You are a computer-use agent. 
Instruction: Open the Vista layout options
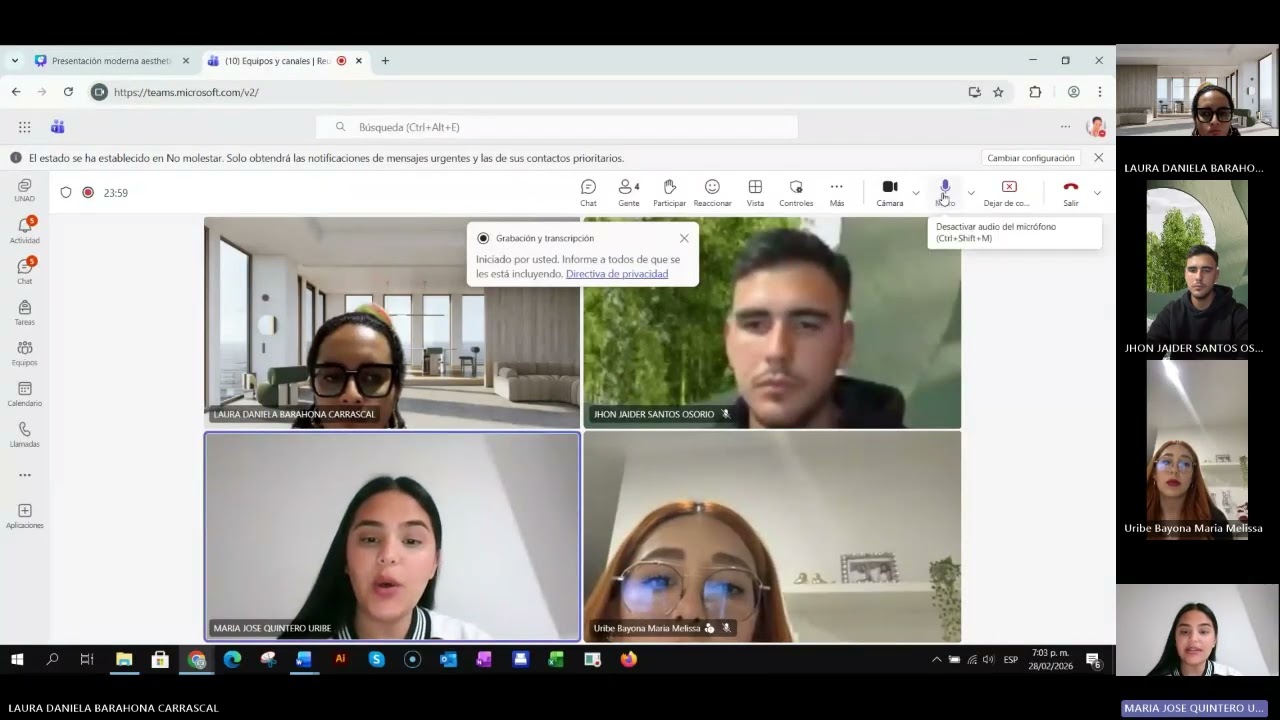pyautogui.click(x=755, y=193)
